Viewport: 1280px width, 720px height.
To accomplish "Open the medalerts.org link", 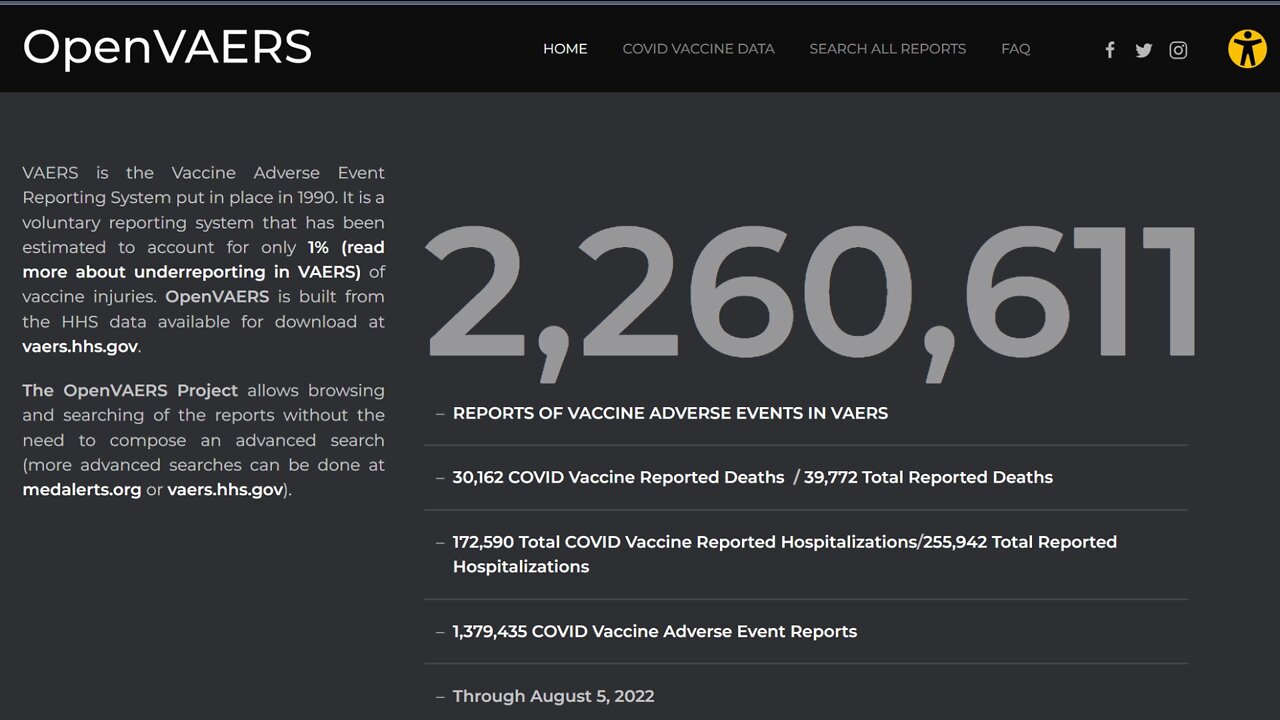I will tap(82, 490).
